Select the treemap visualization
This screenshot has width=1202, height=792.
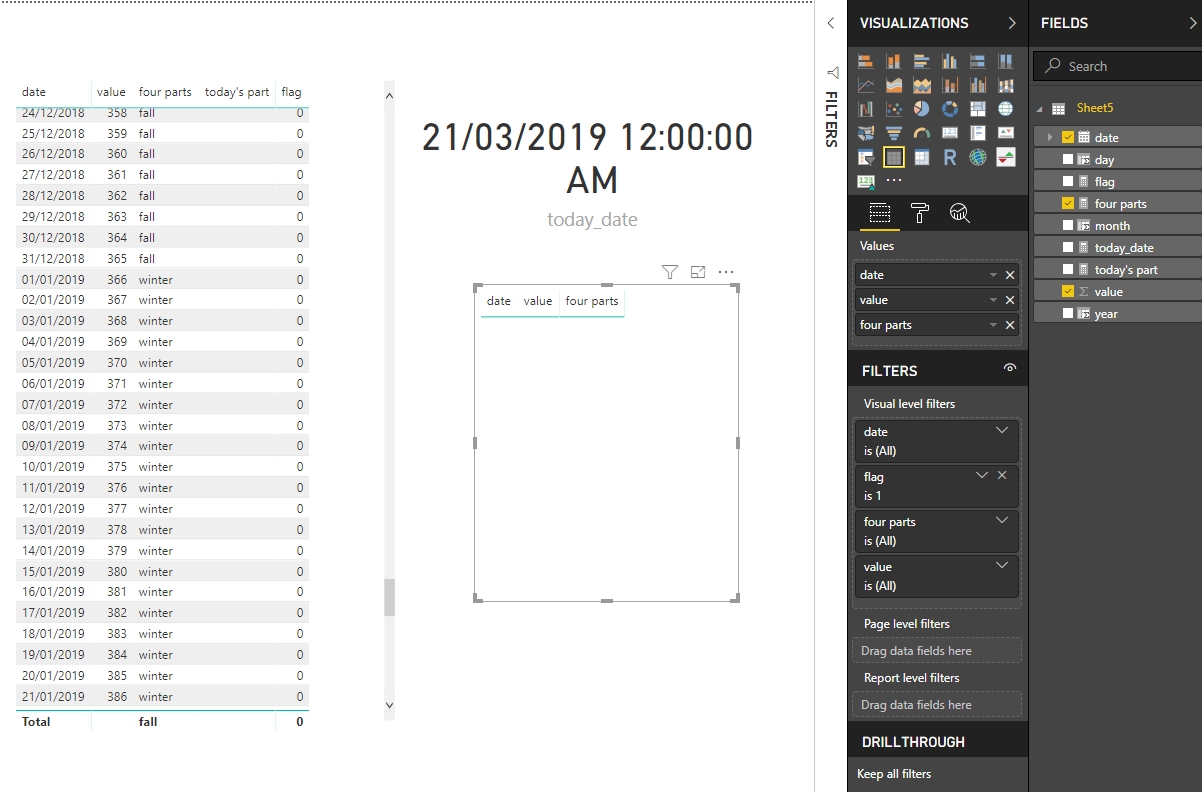pyautogui.click(x=978, y=109)
